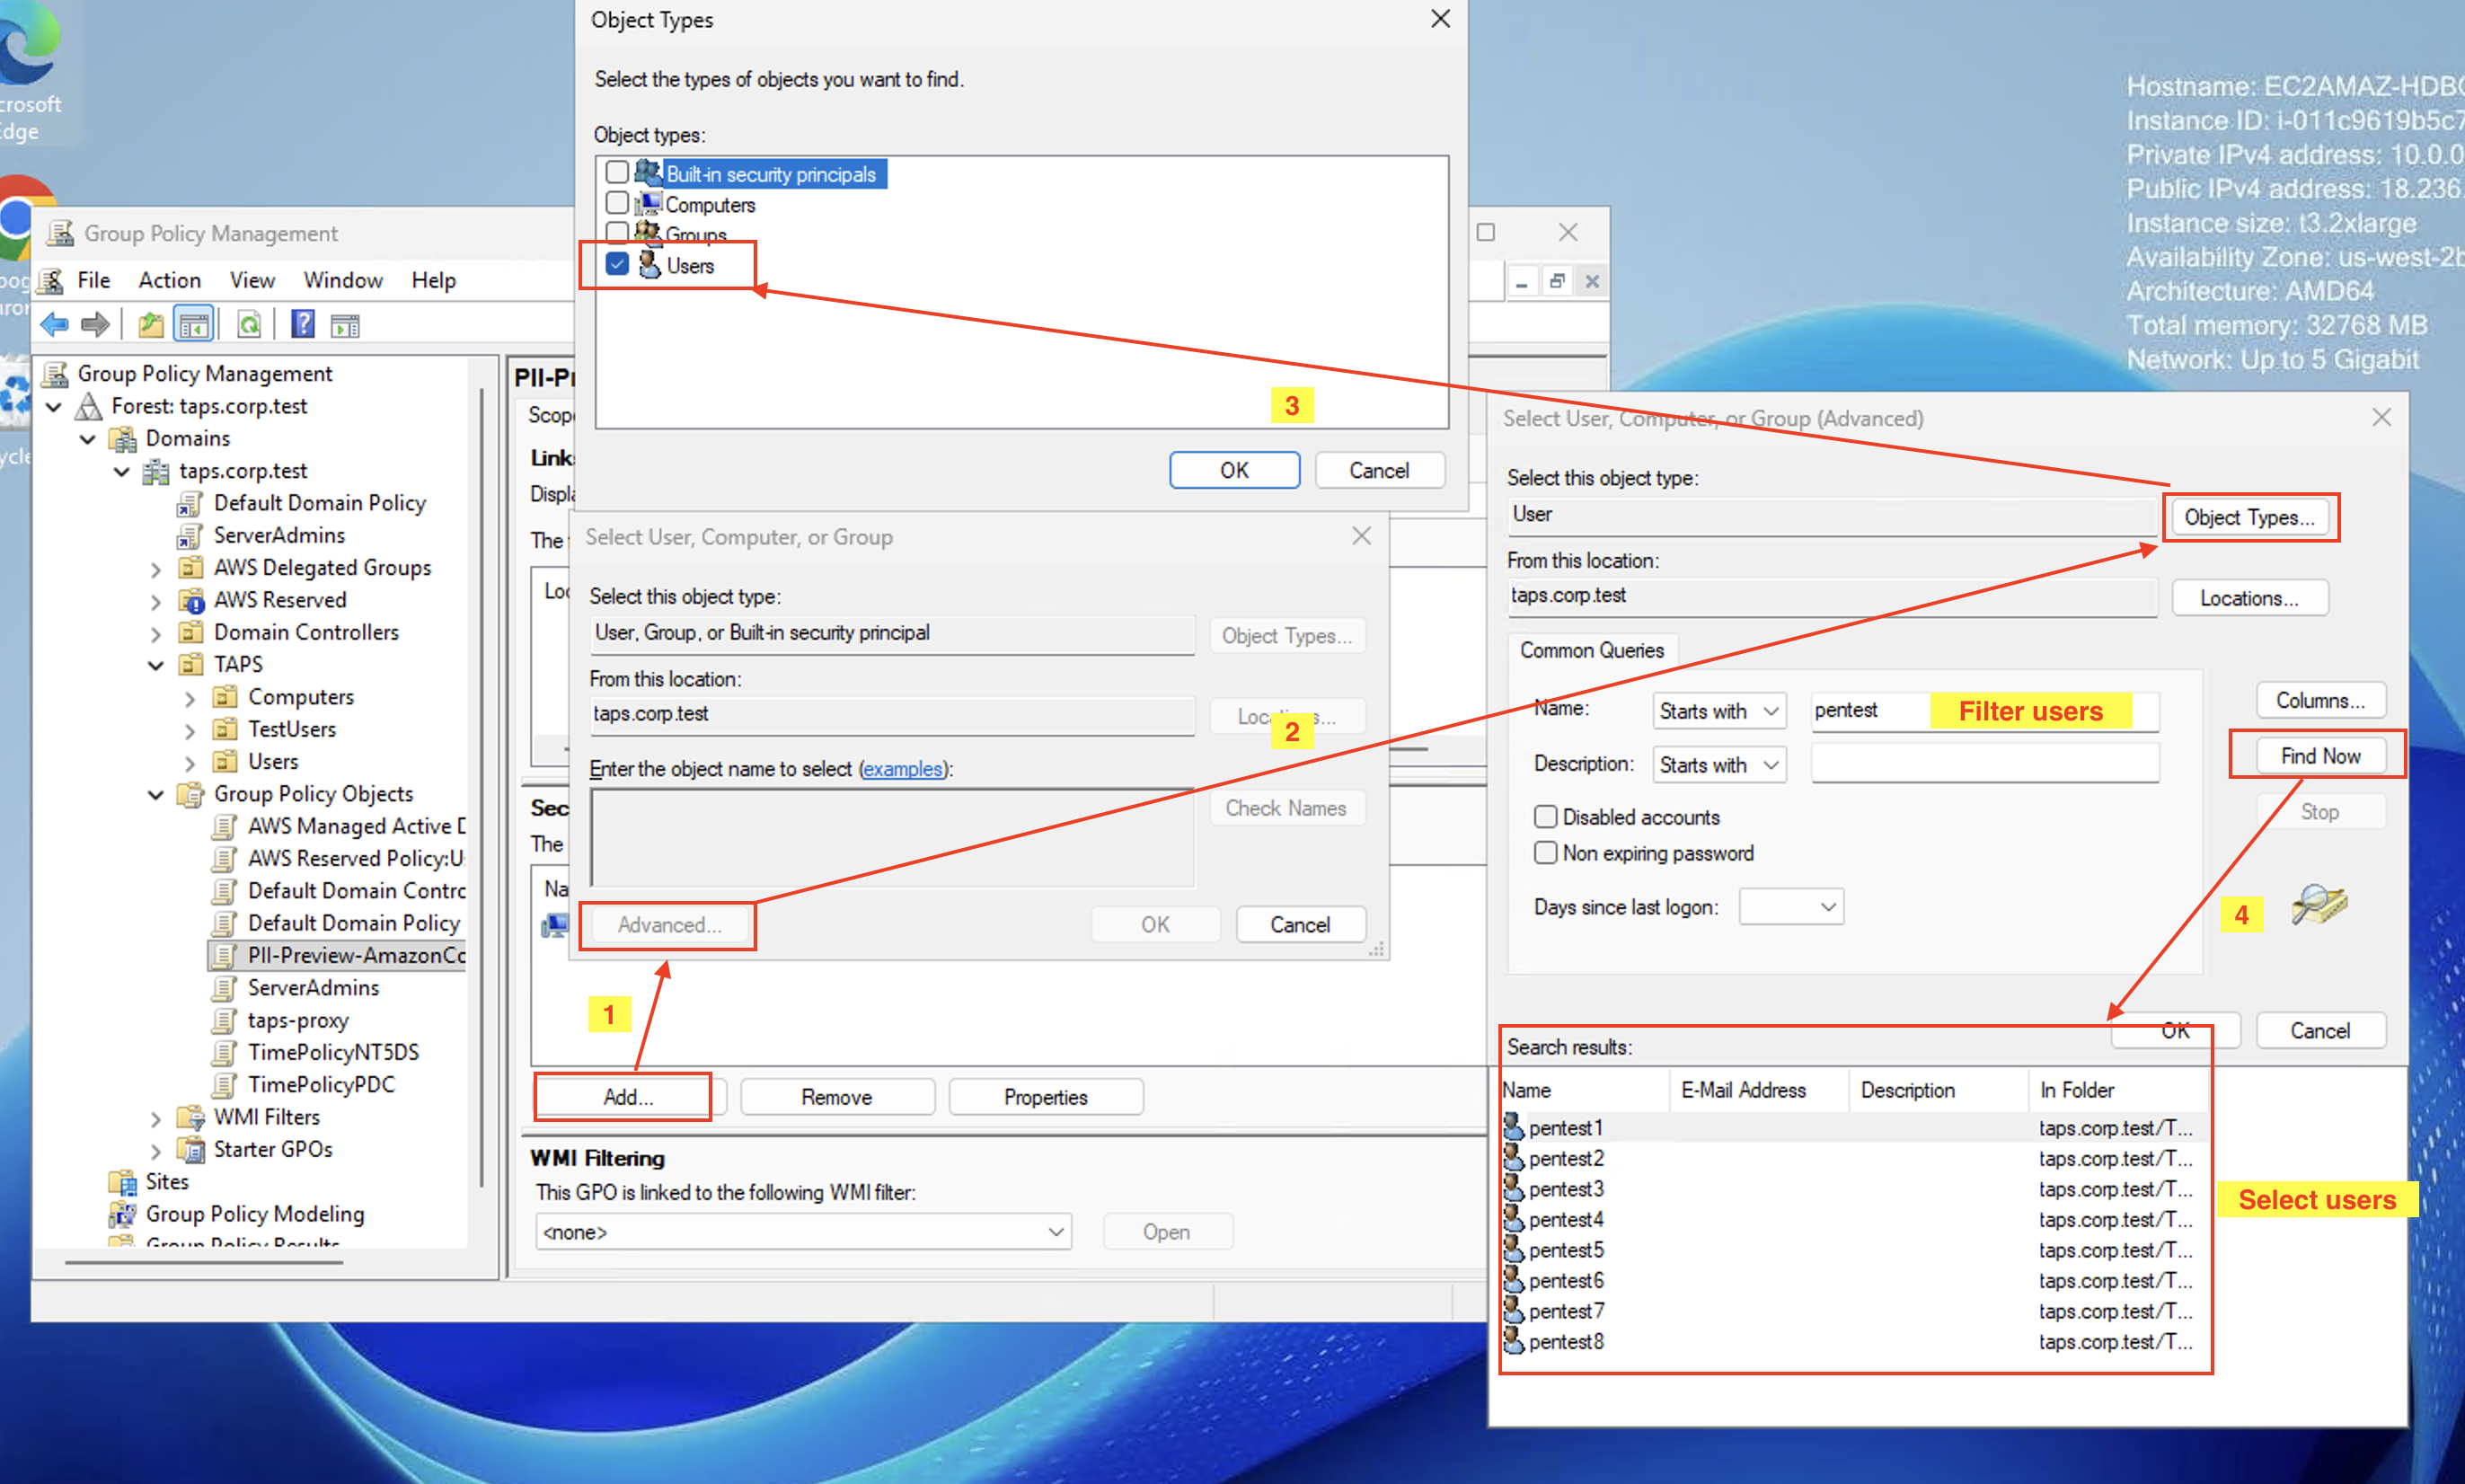This screenshot has width=2465, height=1484.
Task: Click the taps-proxy GPO scroll icon
Action: click(x=225, y=1020)
